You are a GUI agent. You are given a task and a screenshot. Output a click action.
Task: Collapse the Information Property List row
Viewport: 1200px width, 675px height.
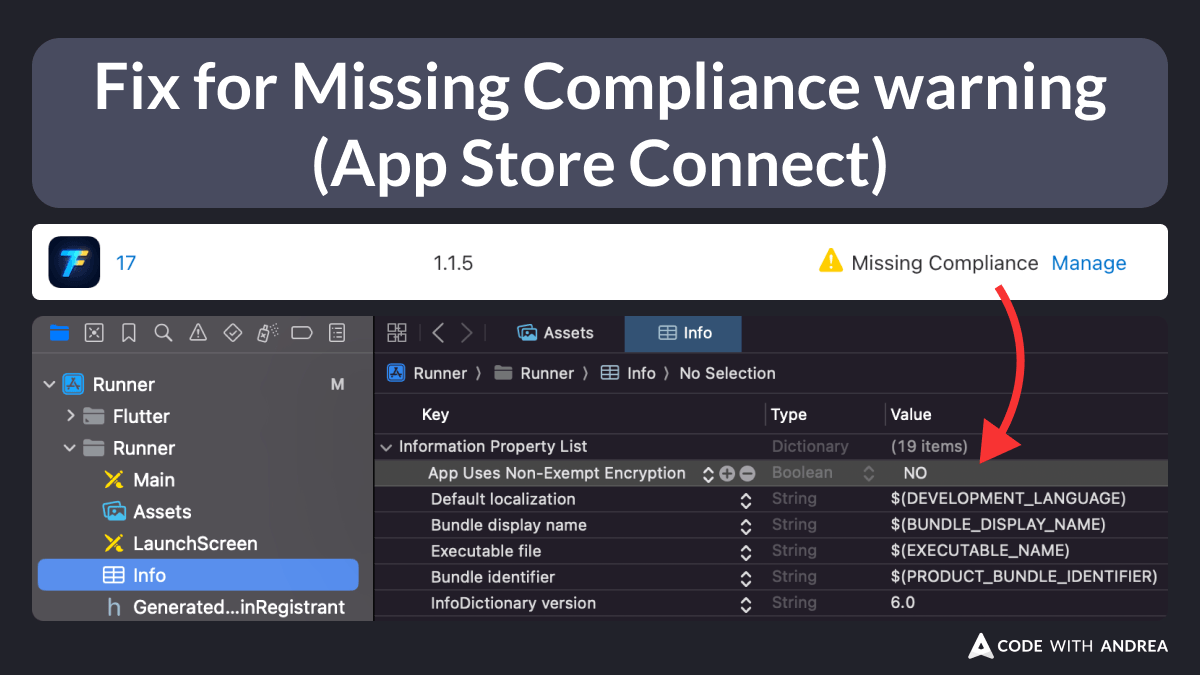pos(387,446)
